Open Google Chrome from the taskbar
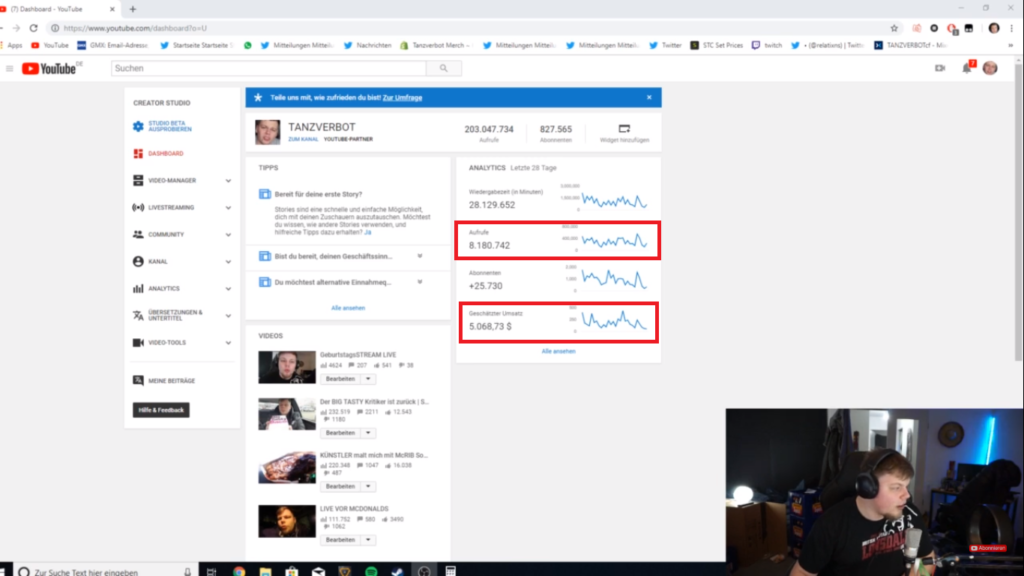 click(239, 571)
